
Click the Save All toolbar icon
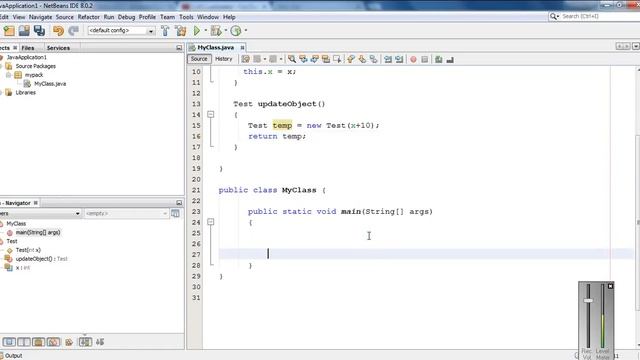click(40, 31)
